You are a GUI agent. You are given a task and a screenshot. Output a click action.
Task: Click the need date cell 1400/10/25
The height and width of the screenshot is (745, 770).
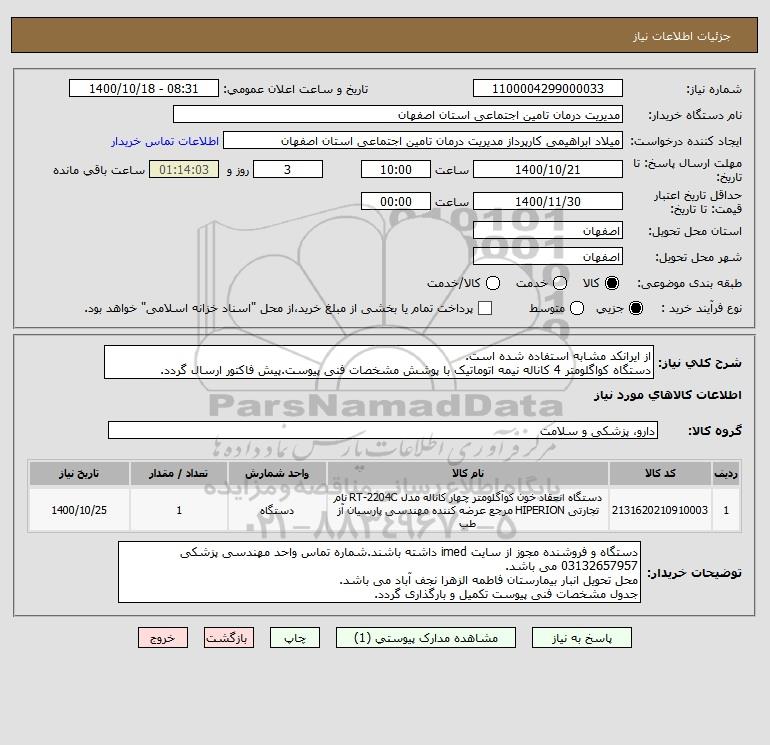79,510
